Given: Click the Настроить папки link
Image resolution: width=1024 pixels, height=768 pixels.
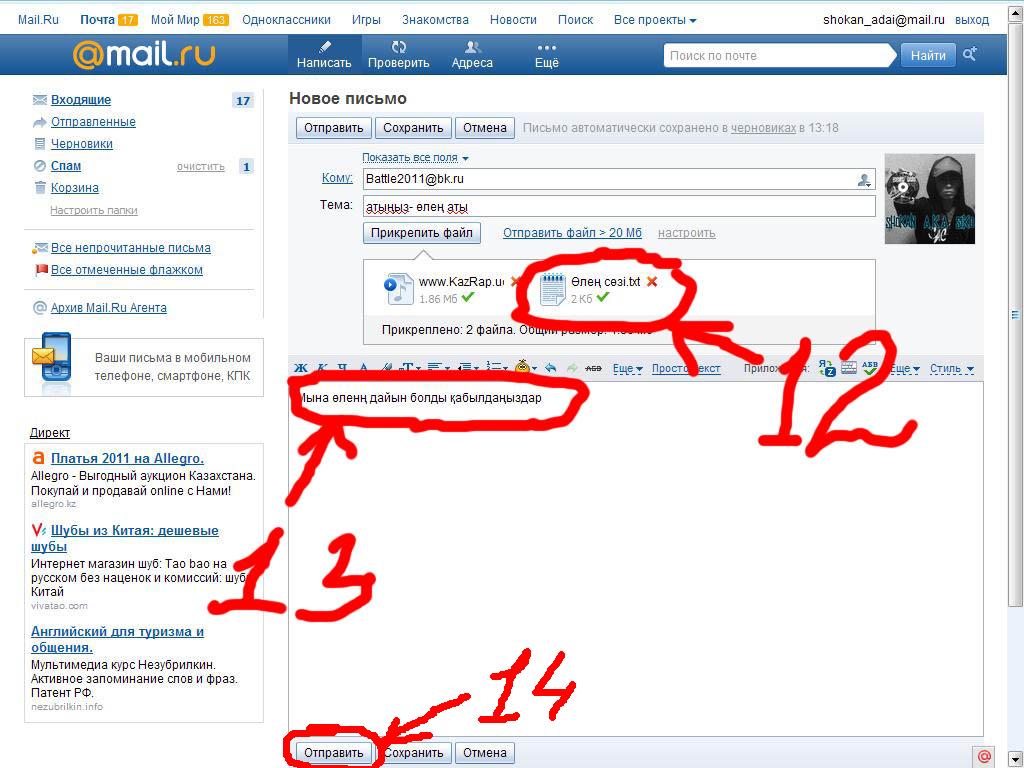Looking at the screenshot, I should 94,210.
